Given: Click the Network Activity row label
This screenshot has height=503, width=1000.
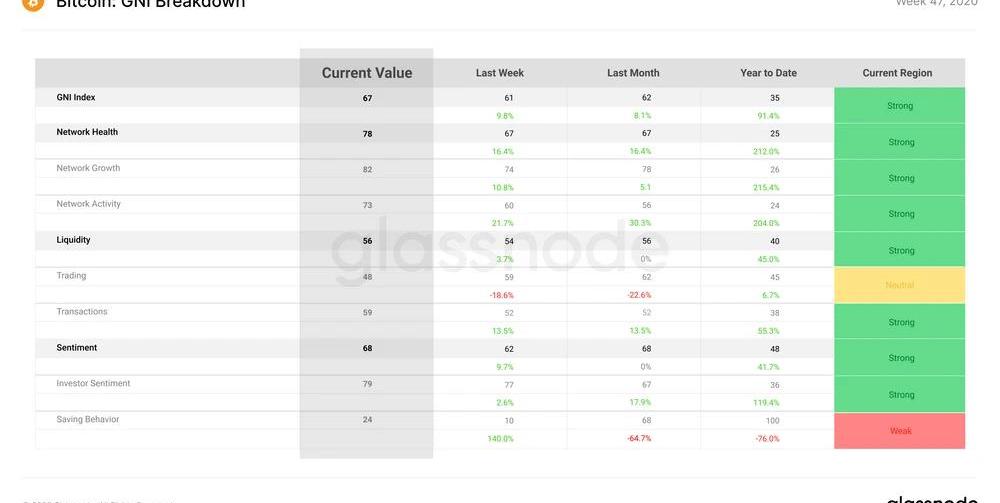Looking at the screenshot, I should pos(88,204).
